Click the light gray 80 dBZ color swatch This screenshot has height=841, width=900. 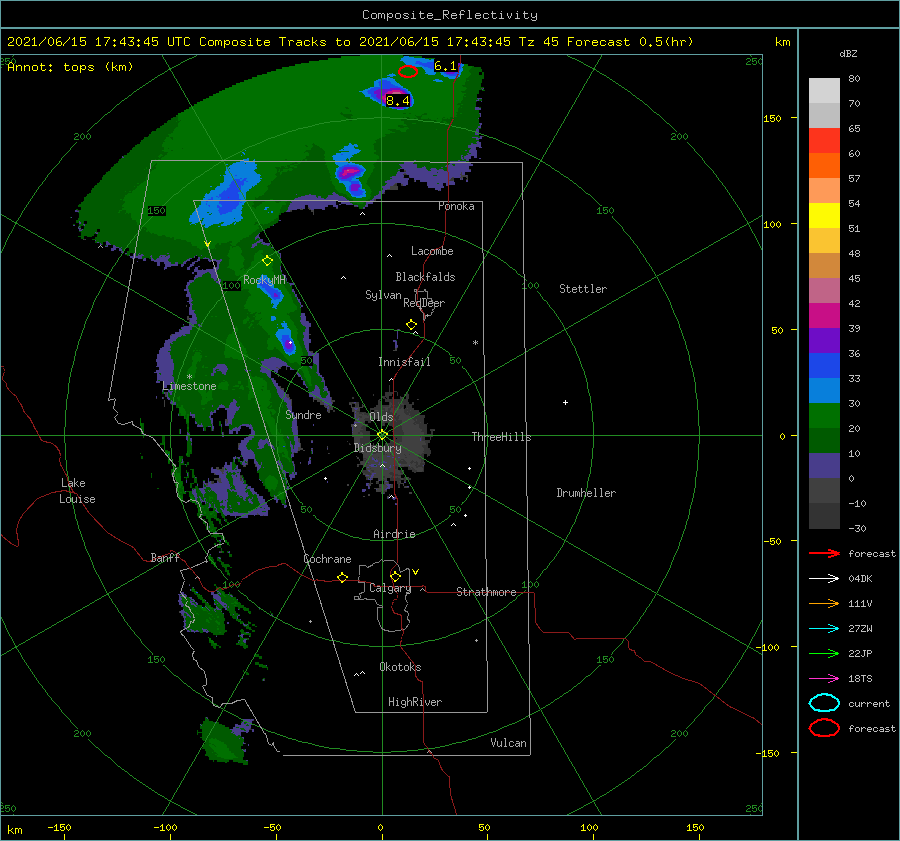824,91
